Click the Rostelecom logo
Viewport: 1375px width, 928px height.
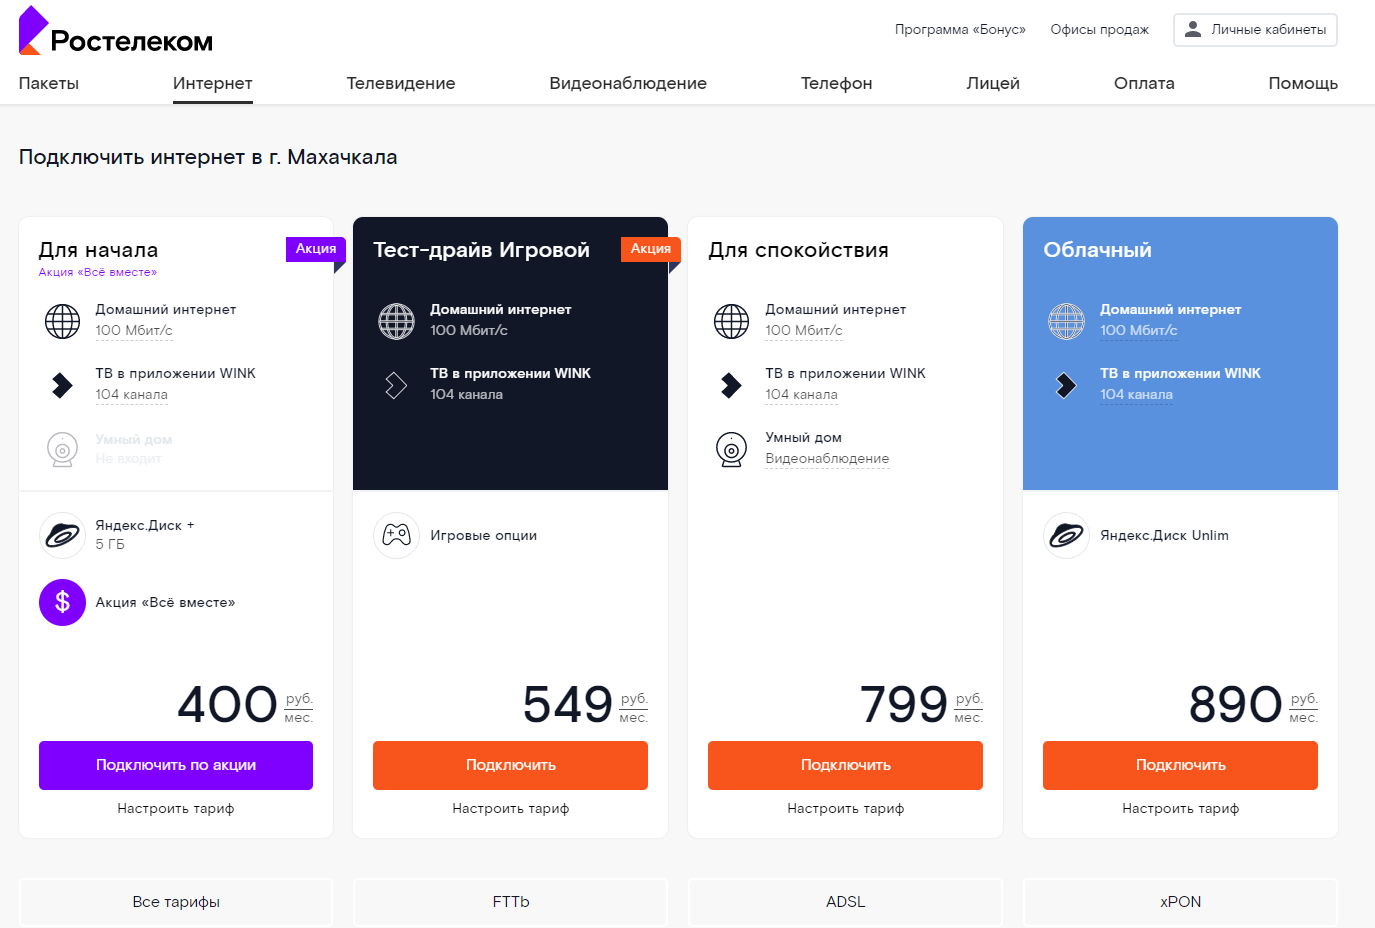116,31
